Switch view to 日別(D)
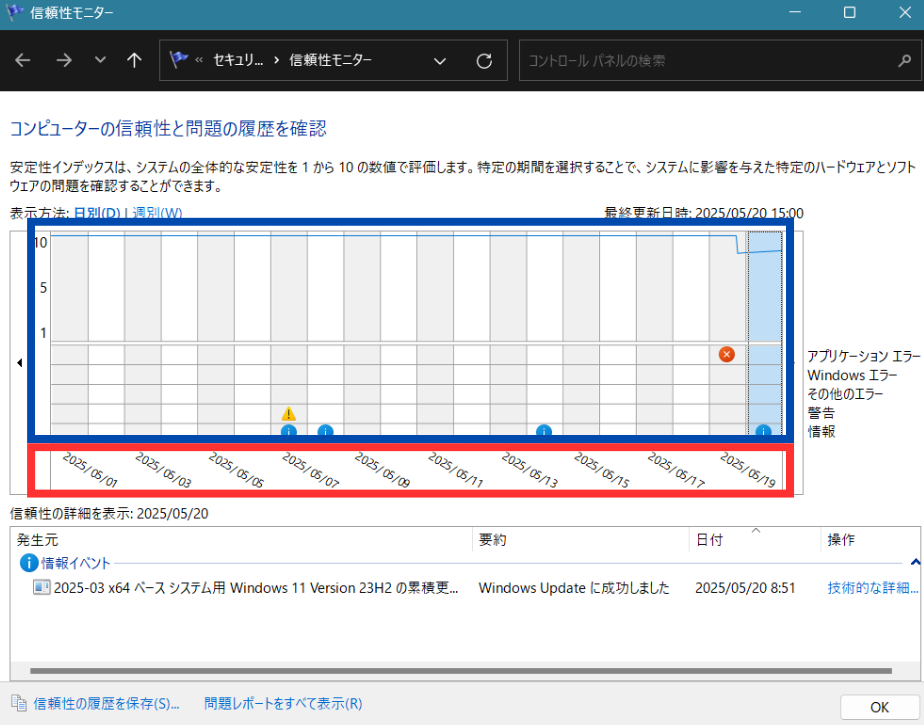 [x=97, y=213]
